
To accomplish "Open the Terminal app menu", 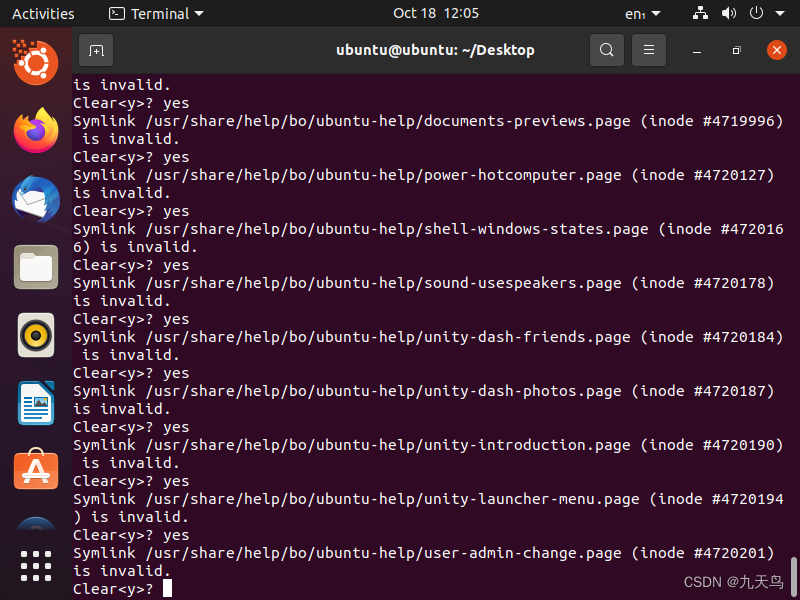I will click(156, 14).
